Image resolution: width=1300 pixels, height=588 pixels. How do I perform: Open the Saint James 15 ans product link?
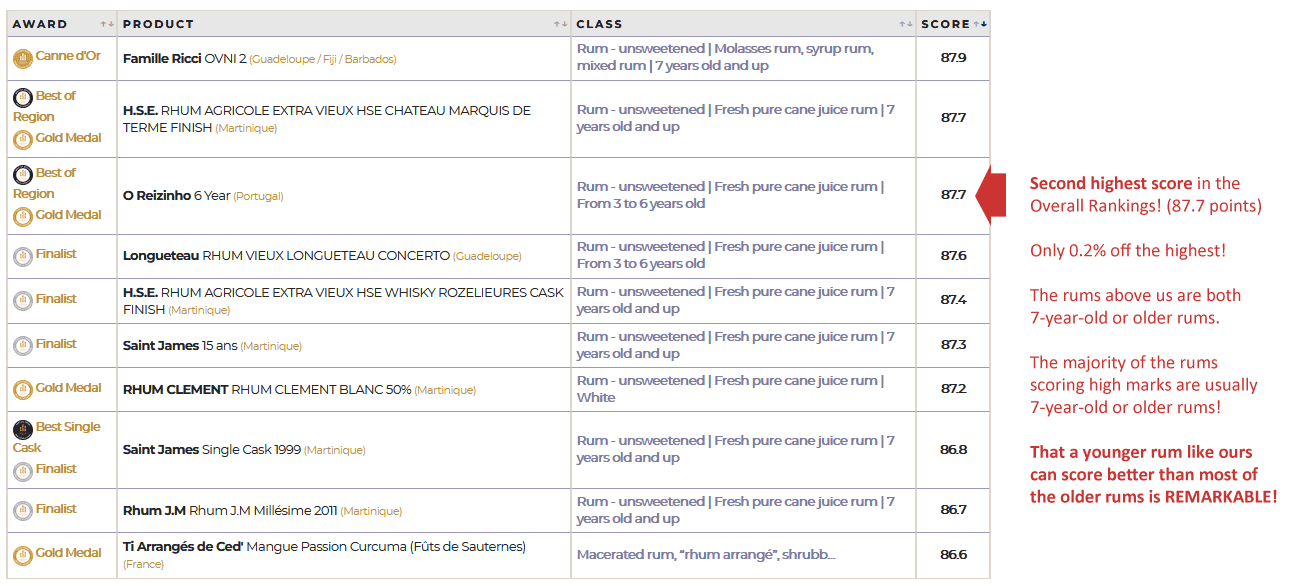[180, 346]
